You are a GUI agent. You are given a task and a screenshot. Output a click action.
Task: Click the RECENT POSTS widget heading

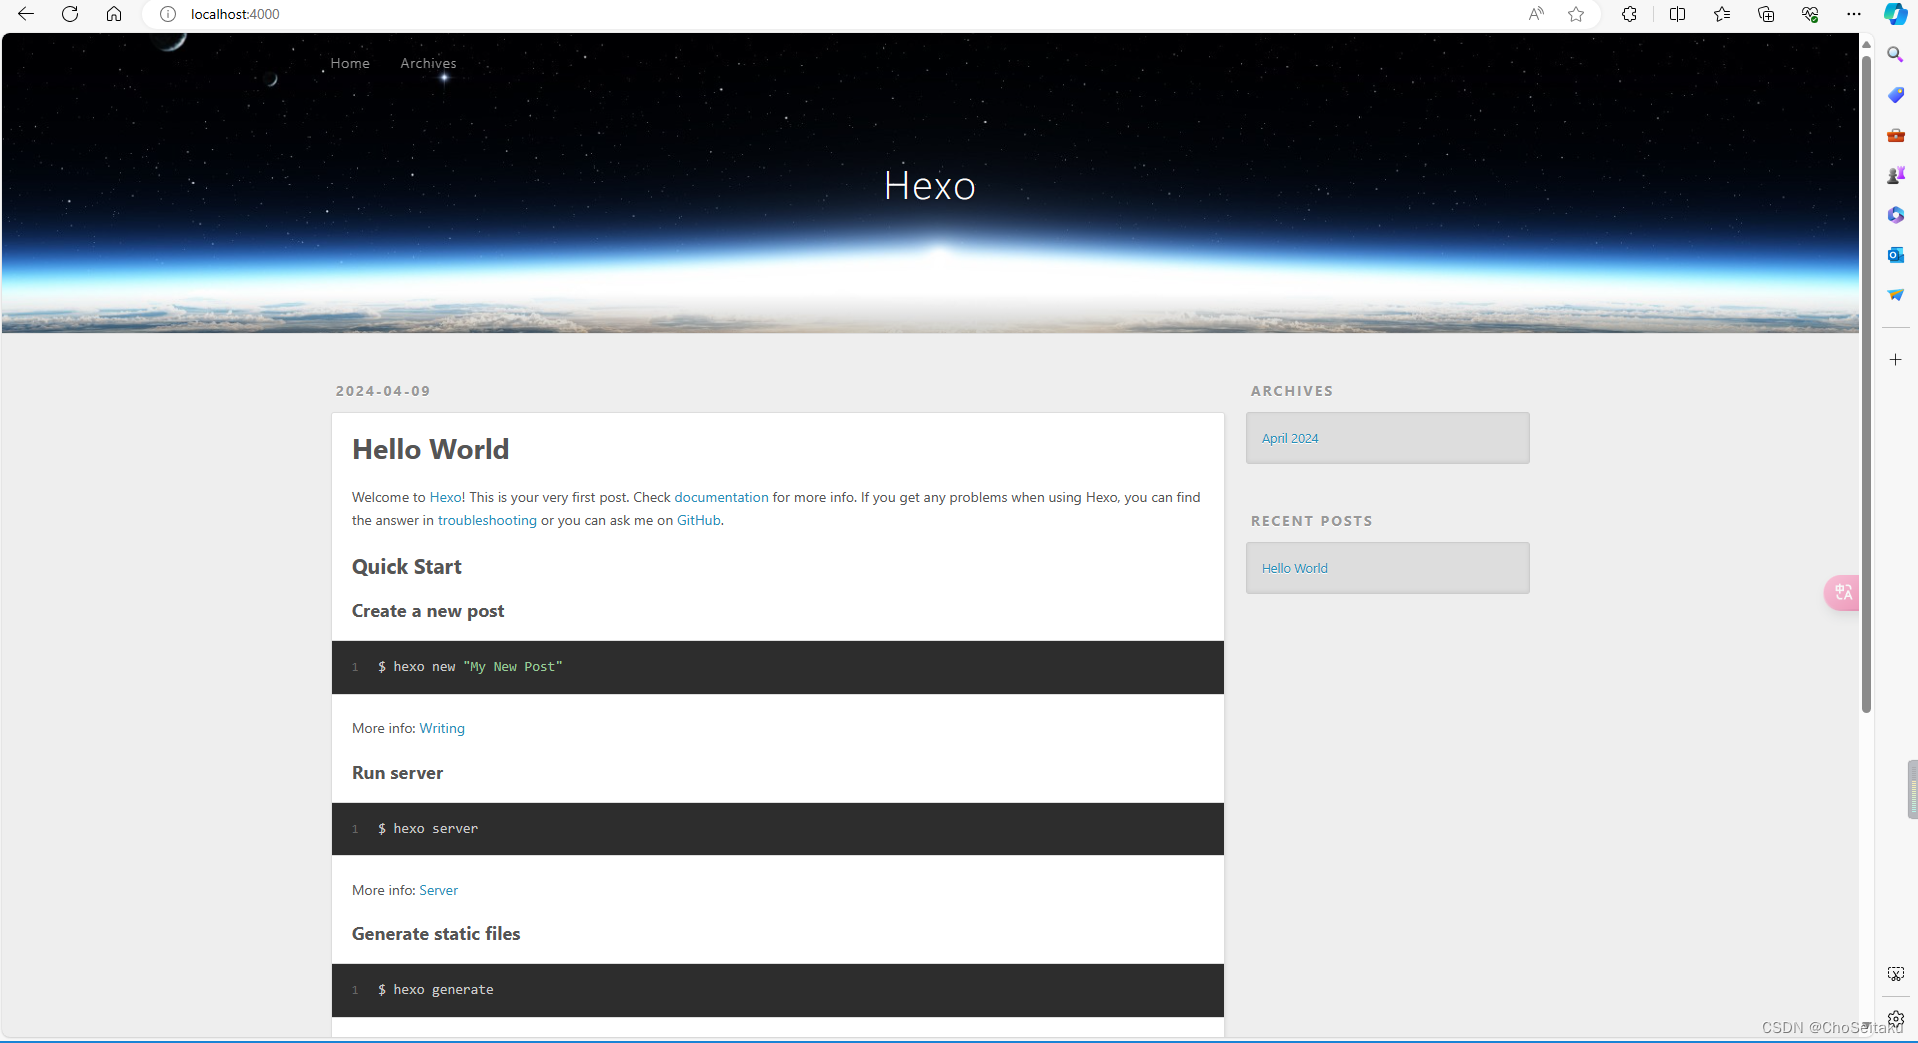coord(1311,521)
